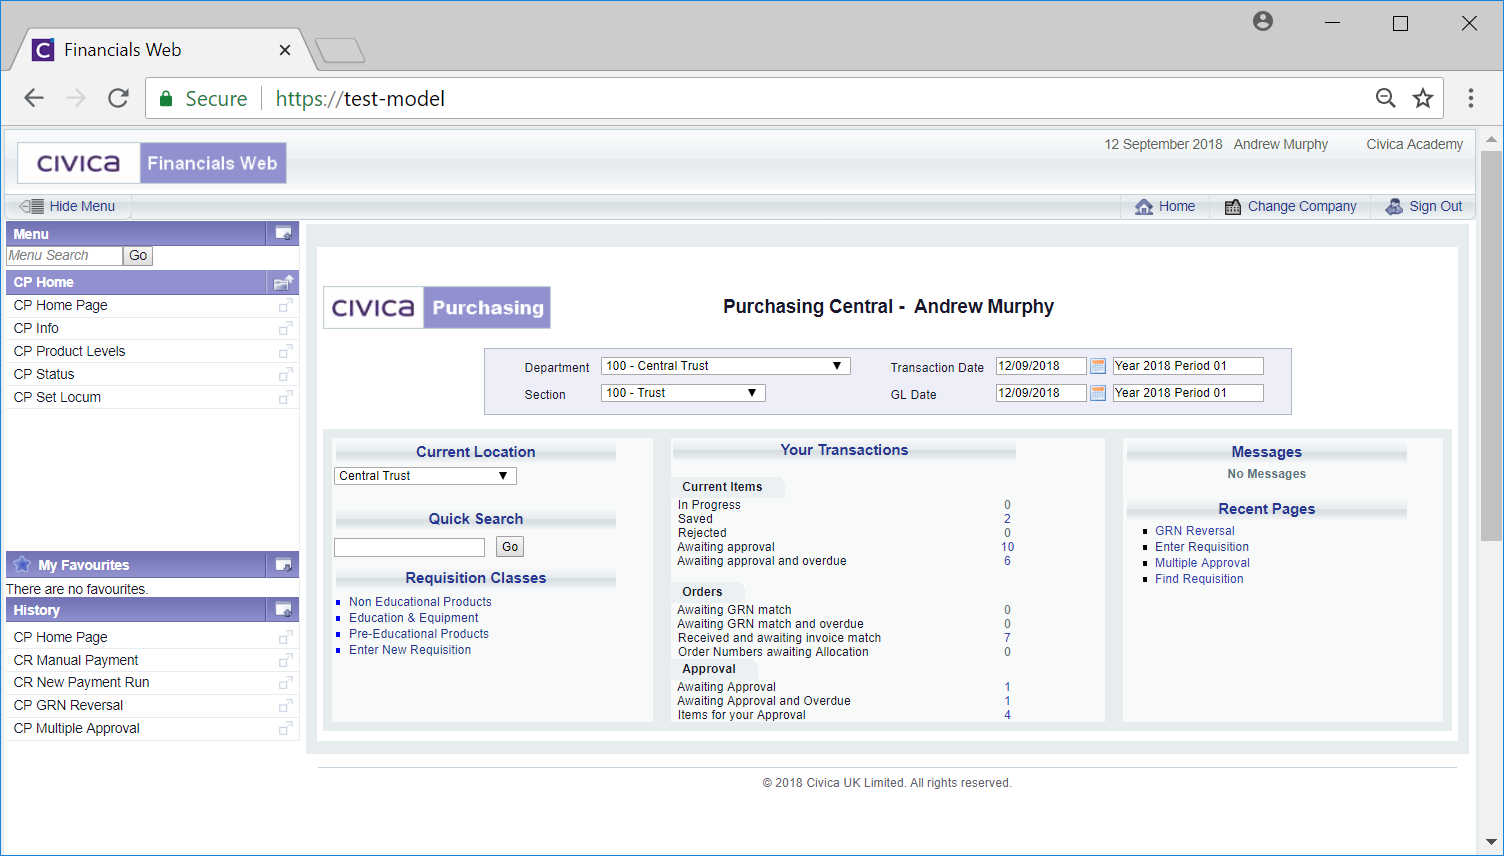Open CP Home Page menu item in new window icon
The image size is (1504, 856).
(x=286, y=305)
